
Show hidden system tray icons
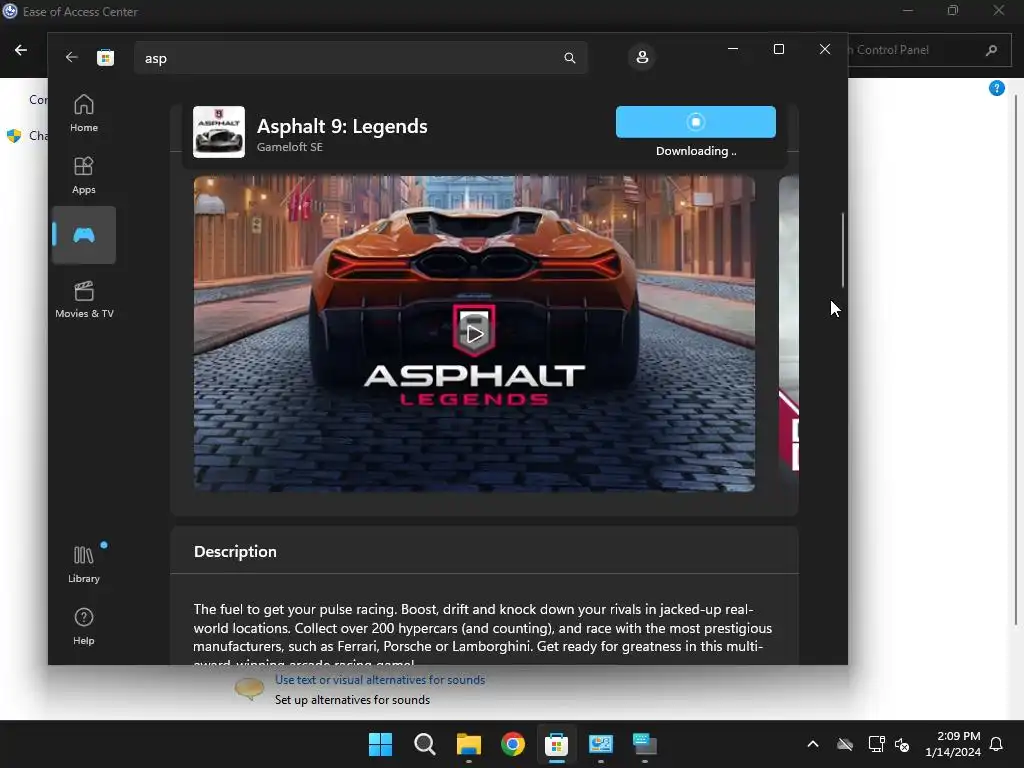[813, 744]
